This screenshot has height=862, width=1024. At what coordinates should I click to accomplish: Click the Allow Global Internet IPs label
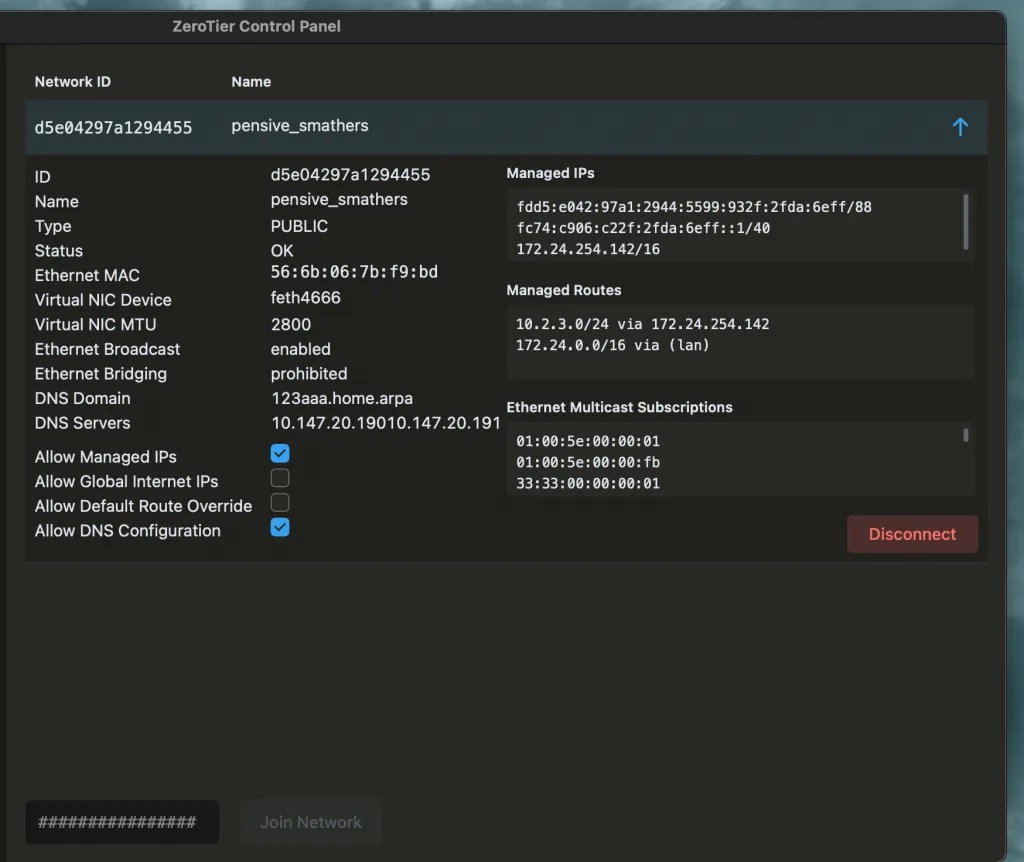tap(126, 481)
